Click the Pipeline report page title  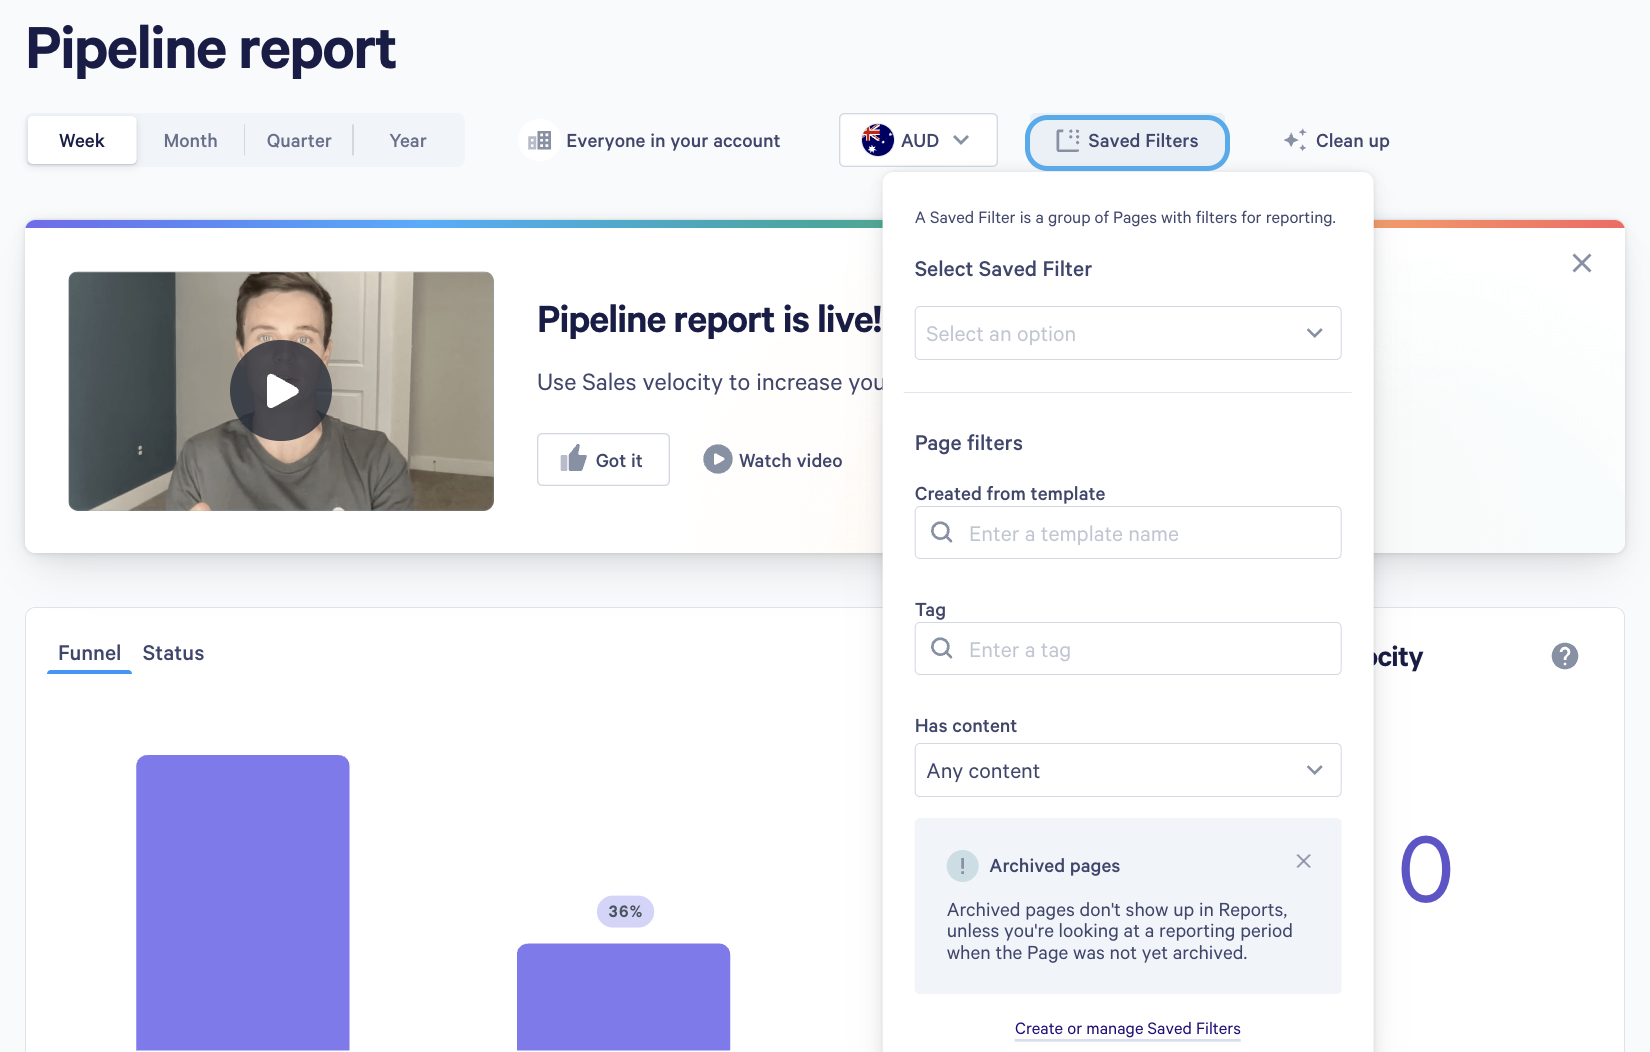click(211, 49)
